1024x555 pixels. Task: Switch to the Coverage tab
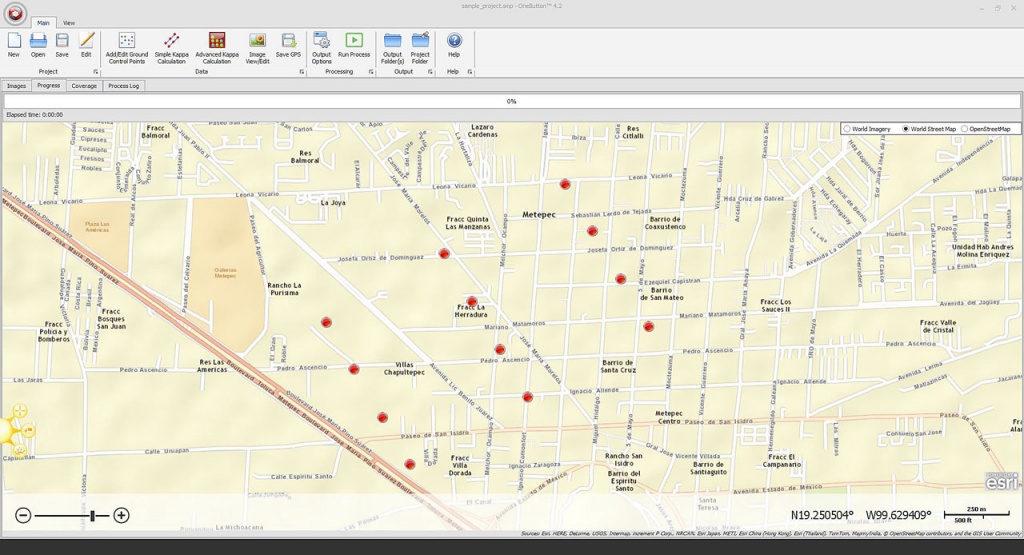pyautogui.click(x=84, y=86)
